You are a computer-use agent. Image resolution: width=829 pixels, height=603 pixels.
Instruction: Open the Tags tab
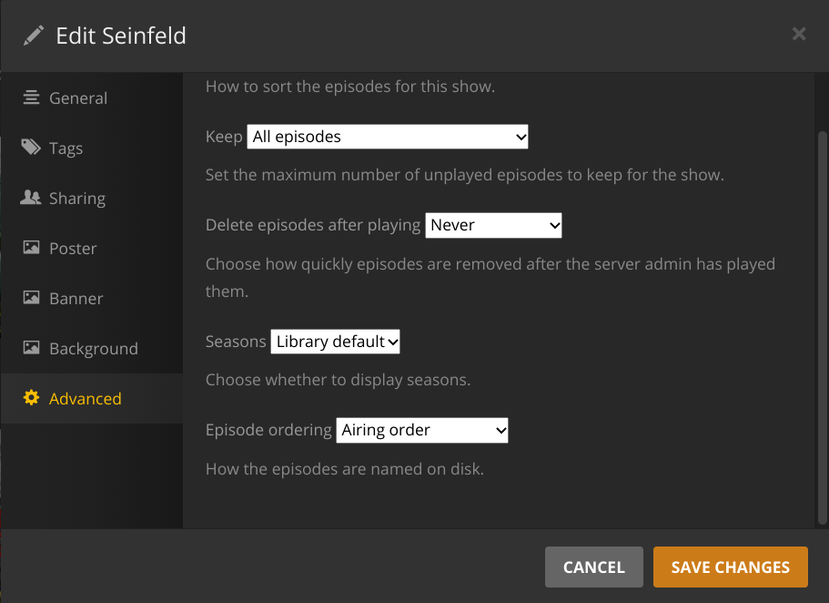click(x=66, y=148)
